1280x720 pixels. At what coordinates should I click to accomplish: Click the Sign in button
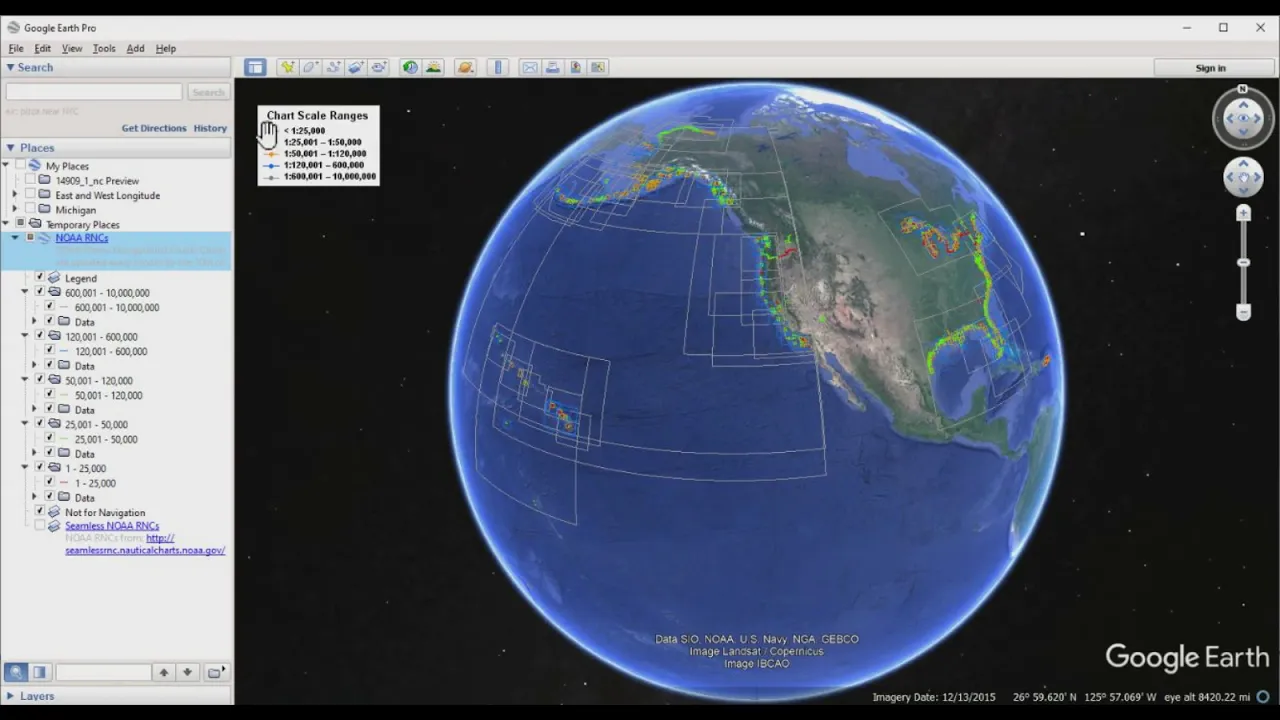1210,68
